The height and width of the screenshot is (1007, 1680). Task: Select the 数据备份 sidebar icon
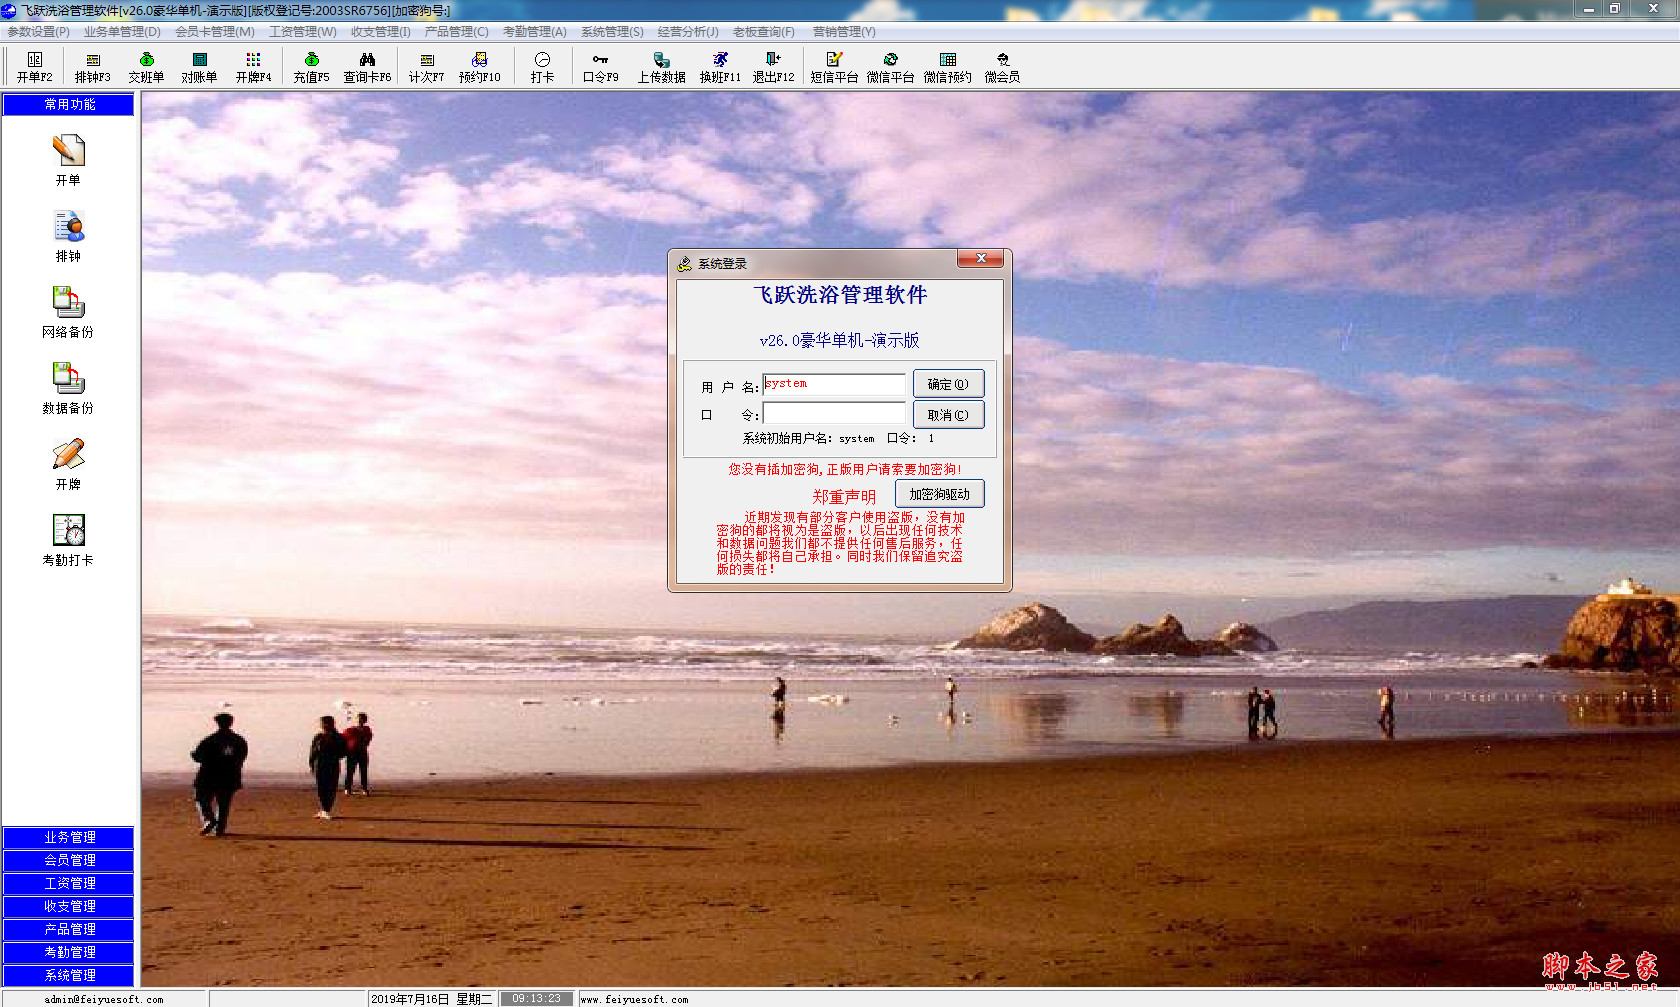pyautogui.click(x=68, y=380)
